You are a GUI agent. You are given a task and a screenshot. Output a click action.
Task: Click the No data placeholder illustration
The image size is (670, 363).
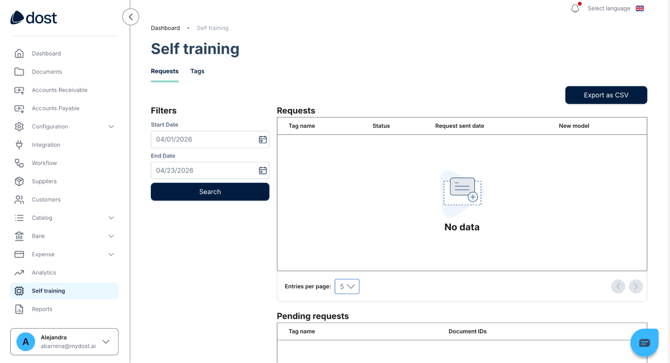click(x=461, y=194)
